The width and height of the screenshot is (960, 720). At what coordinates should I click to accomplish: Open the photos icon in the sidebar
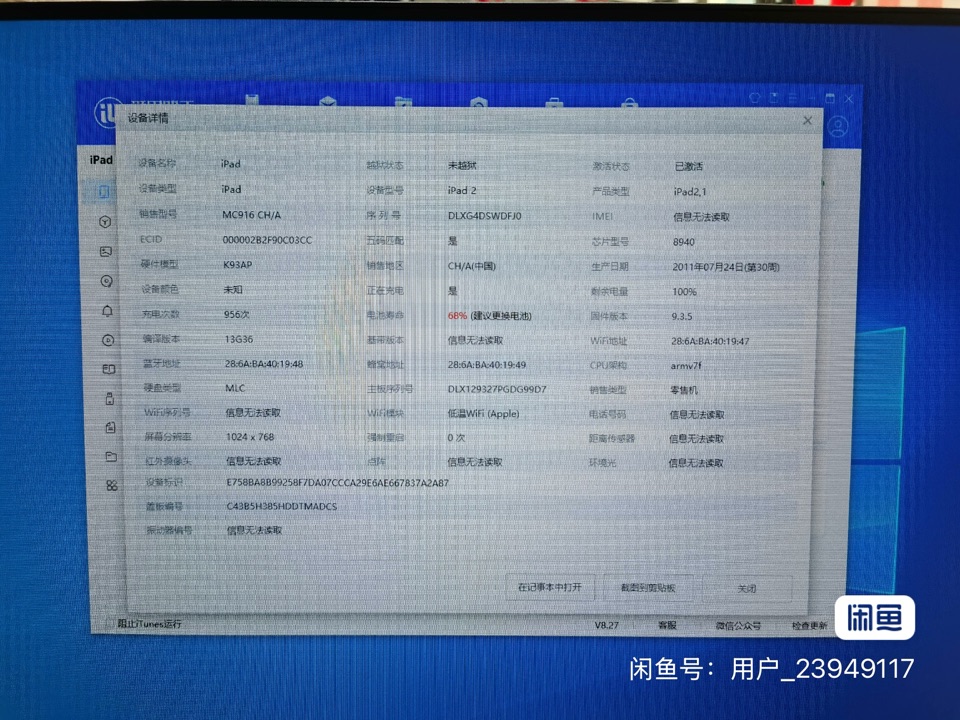pos(106,252)
